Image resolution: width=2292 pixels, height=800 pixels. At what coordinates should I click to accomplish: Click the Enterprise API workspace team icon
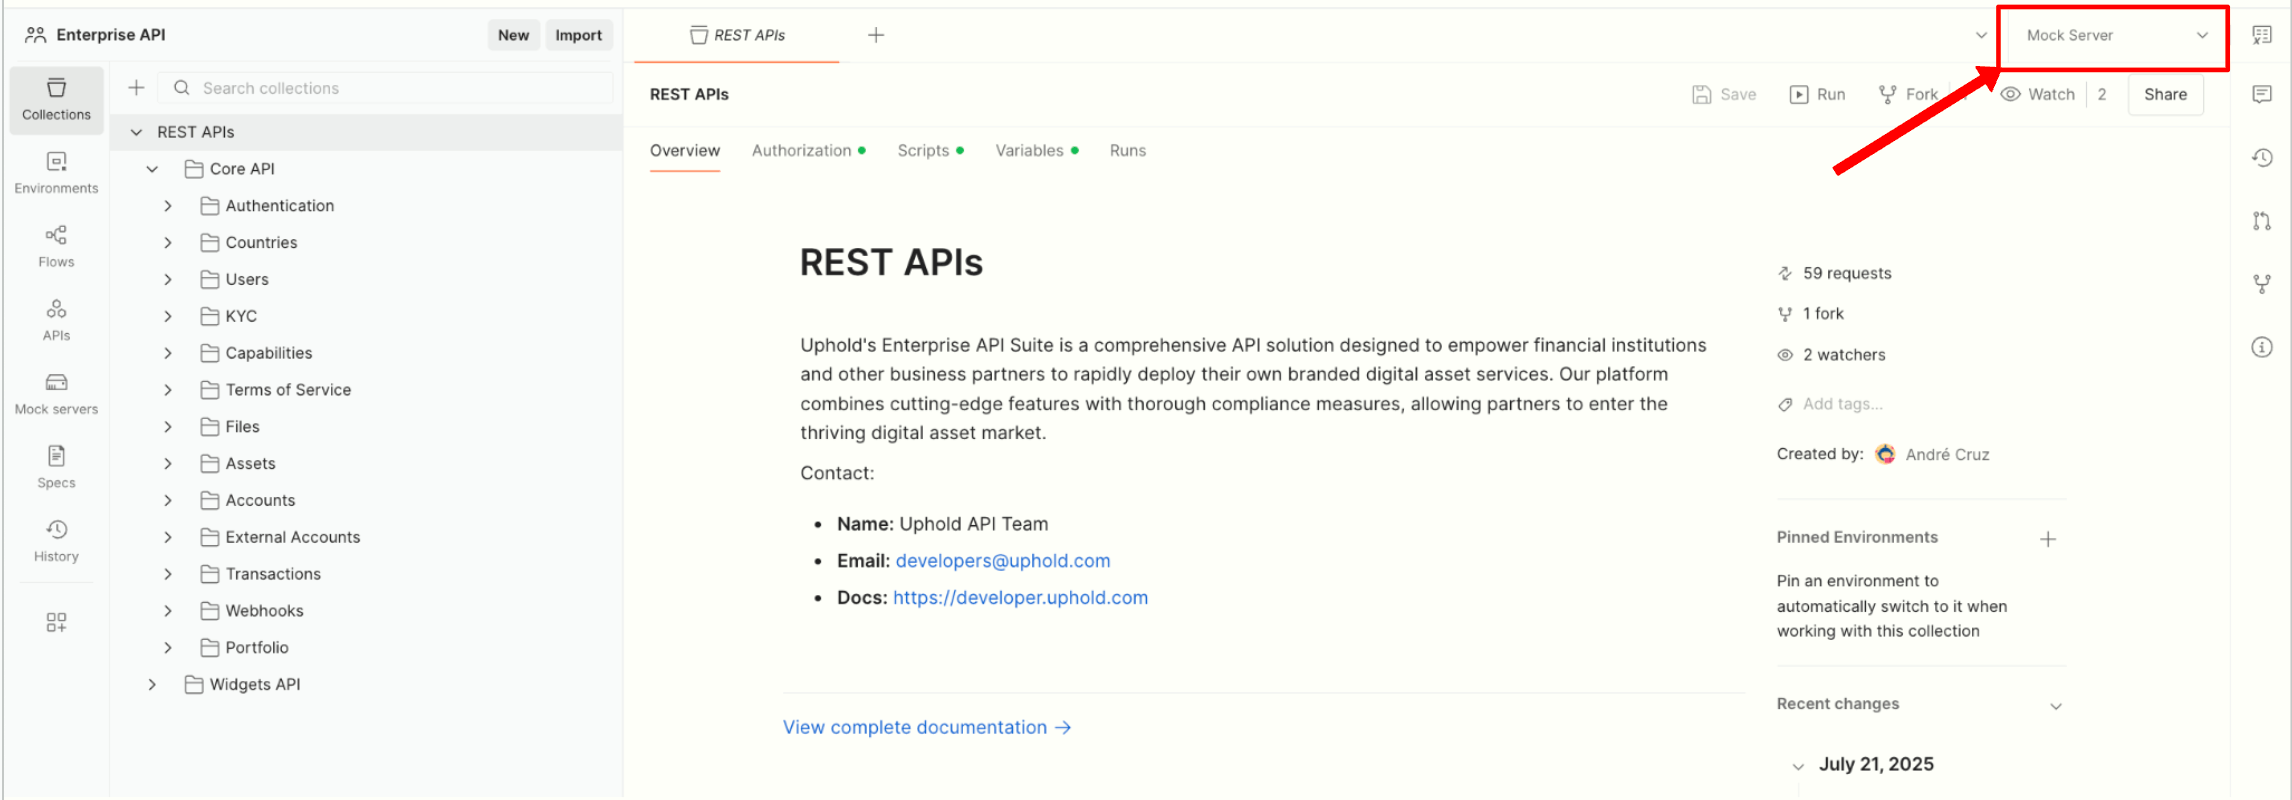coord(36,35)
